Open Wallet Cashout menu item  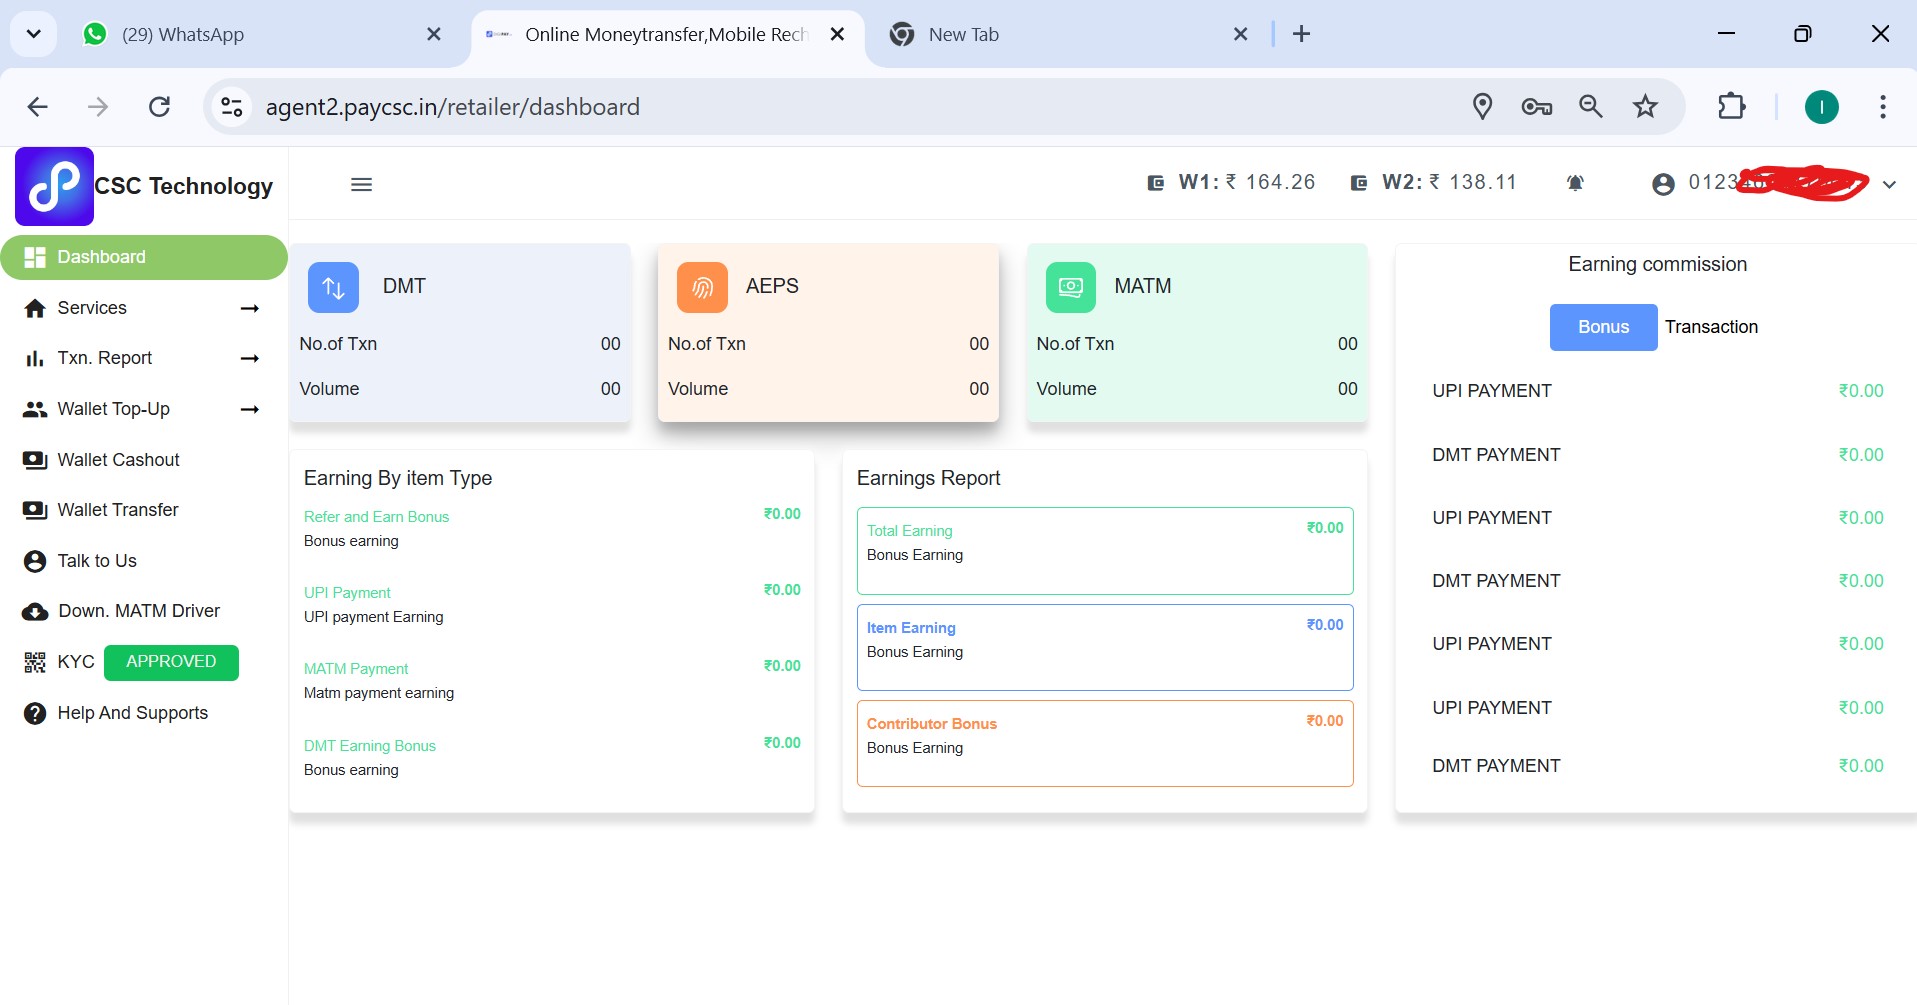click(x=119, y=460)
